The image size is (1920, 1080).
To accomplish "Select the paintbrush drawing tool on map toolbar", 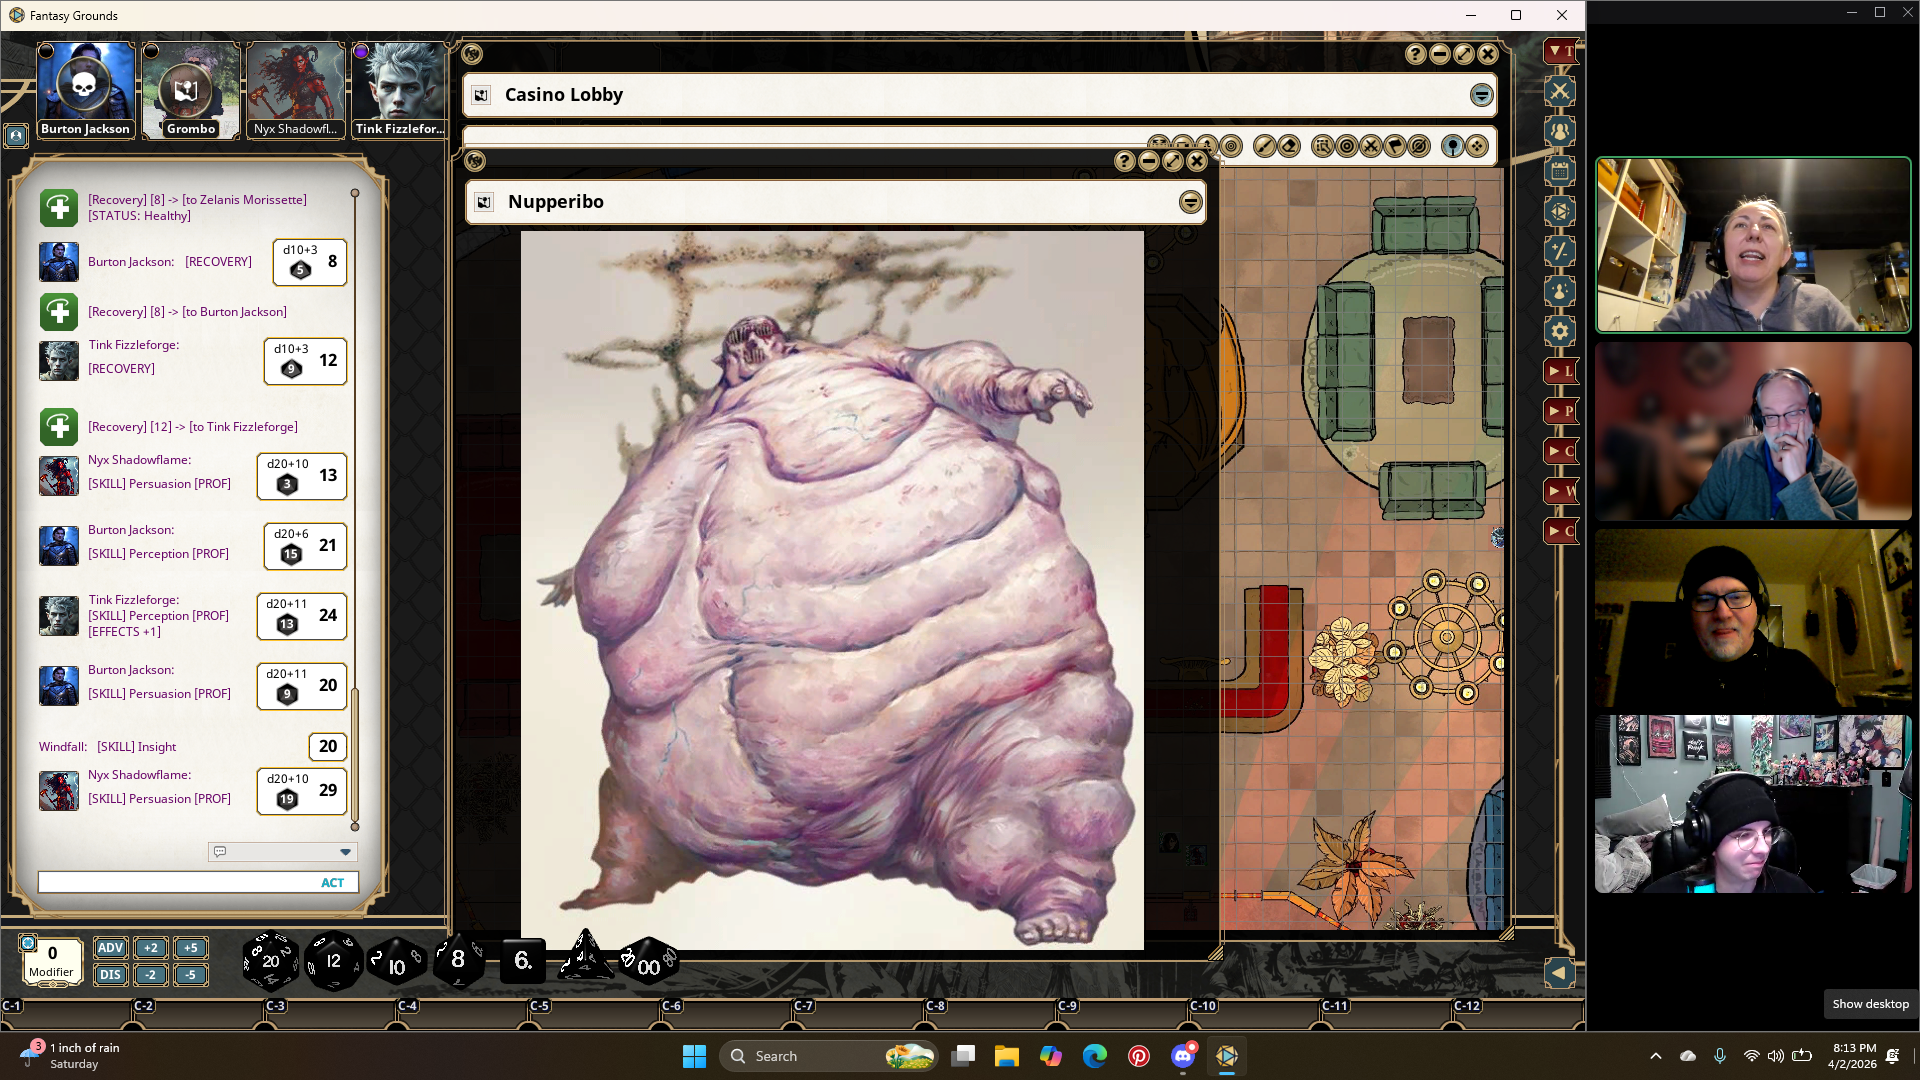I will tap(1264, 147).
